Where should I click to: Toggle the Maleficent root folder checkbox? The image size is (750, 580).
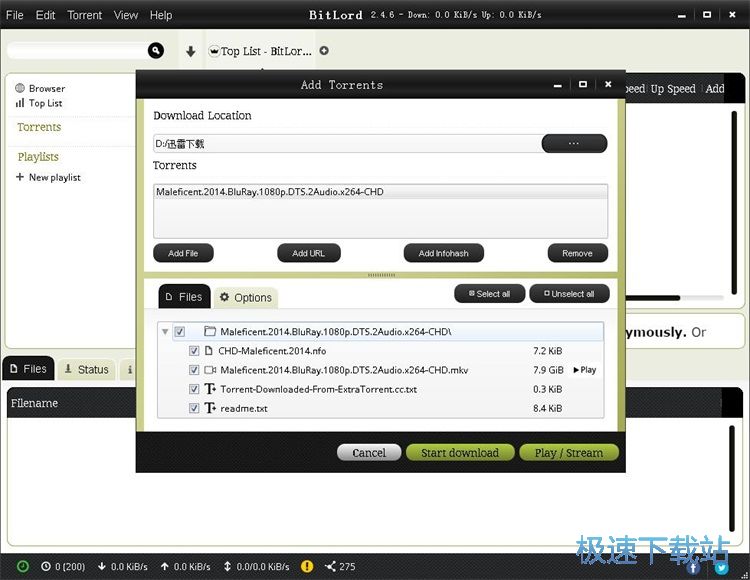click(179, 331)
